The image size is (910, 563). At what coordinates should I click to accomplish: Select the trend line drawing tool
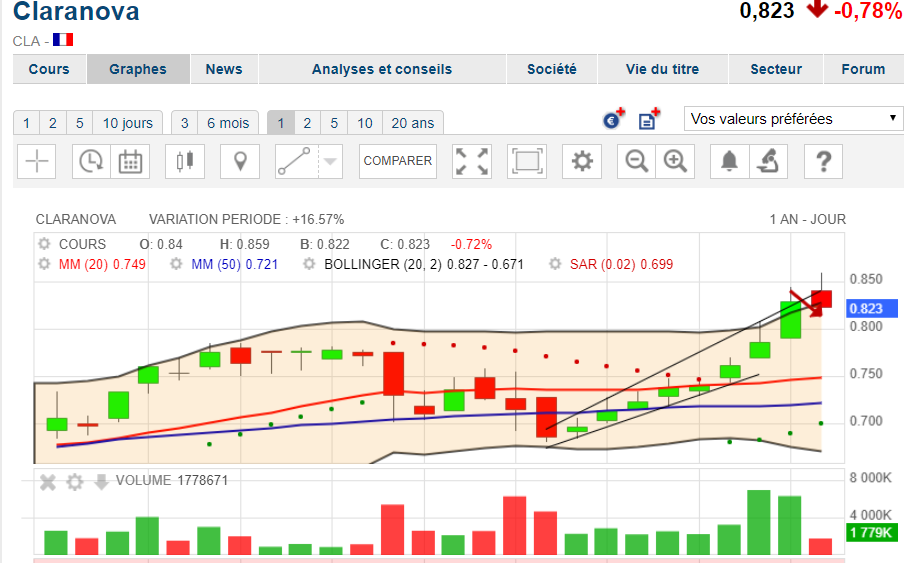(x=297, y=161)
